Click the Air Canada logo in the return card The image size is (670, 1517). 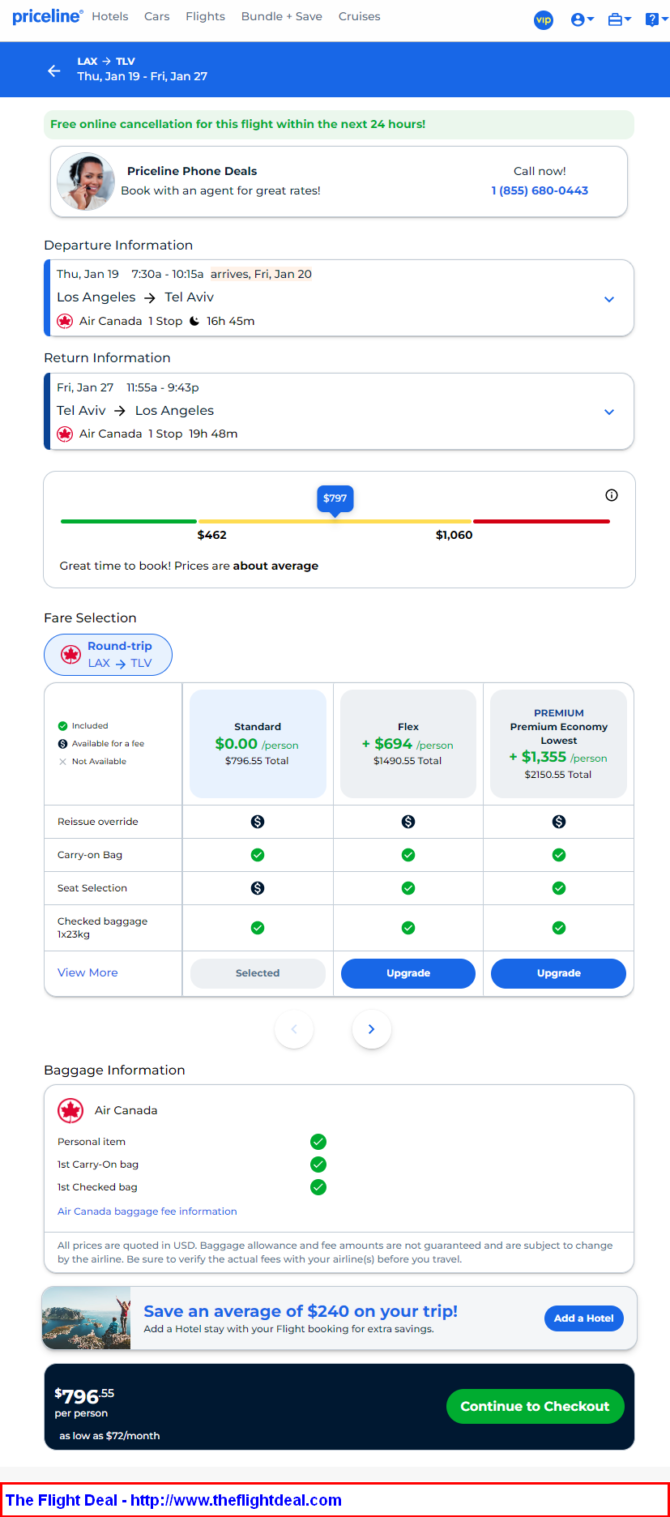[65, 434]
